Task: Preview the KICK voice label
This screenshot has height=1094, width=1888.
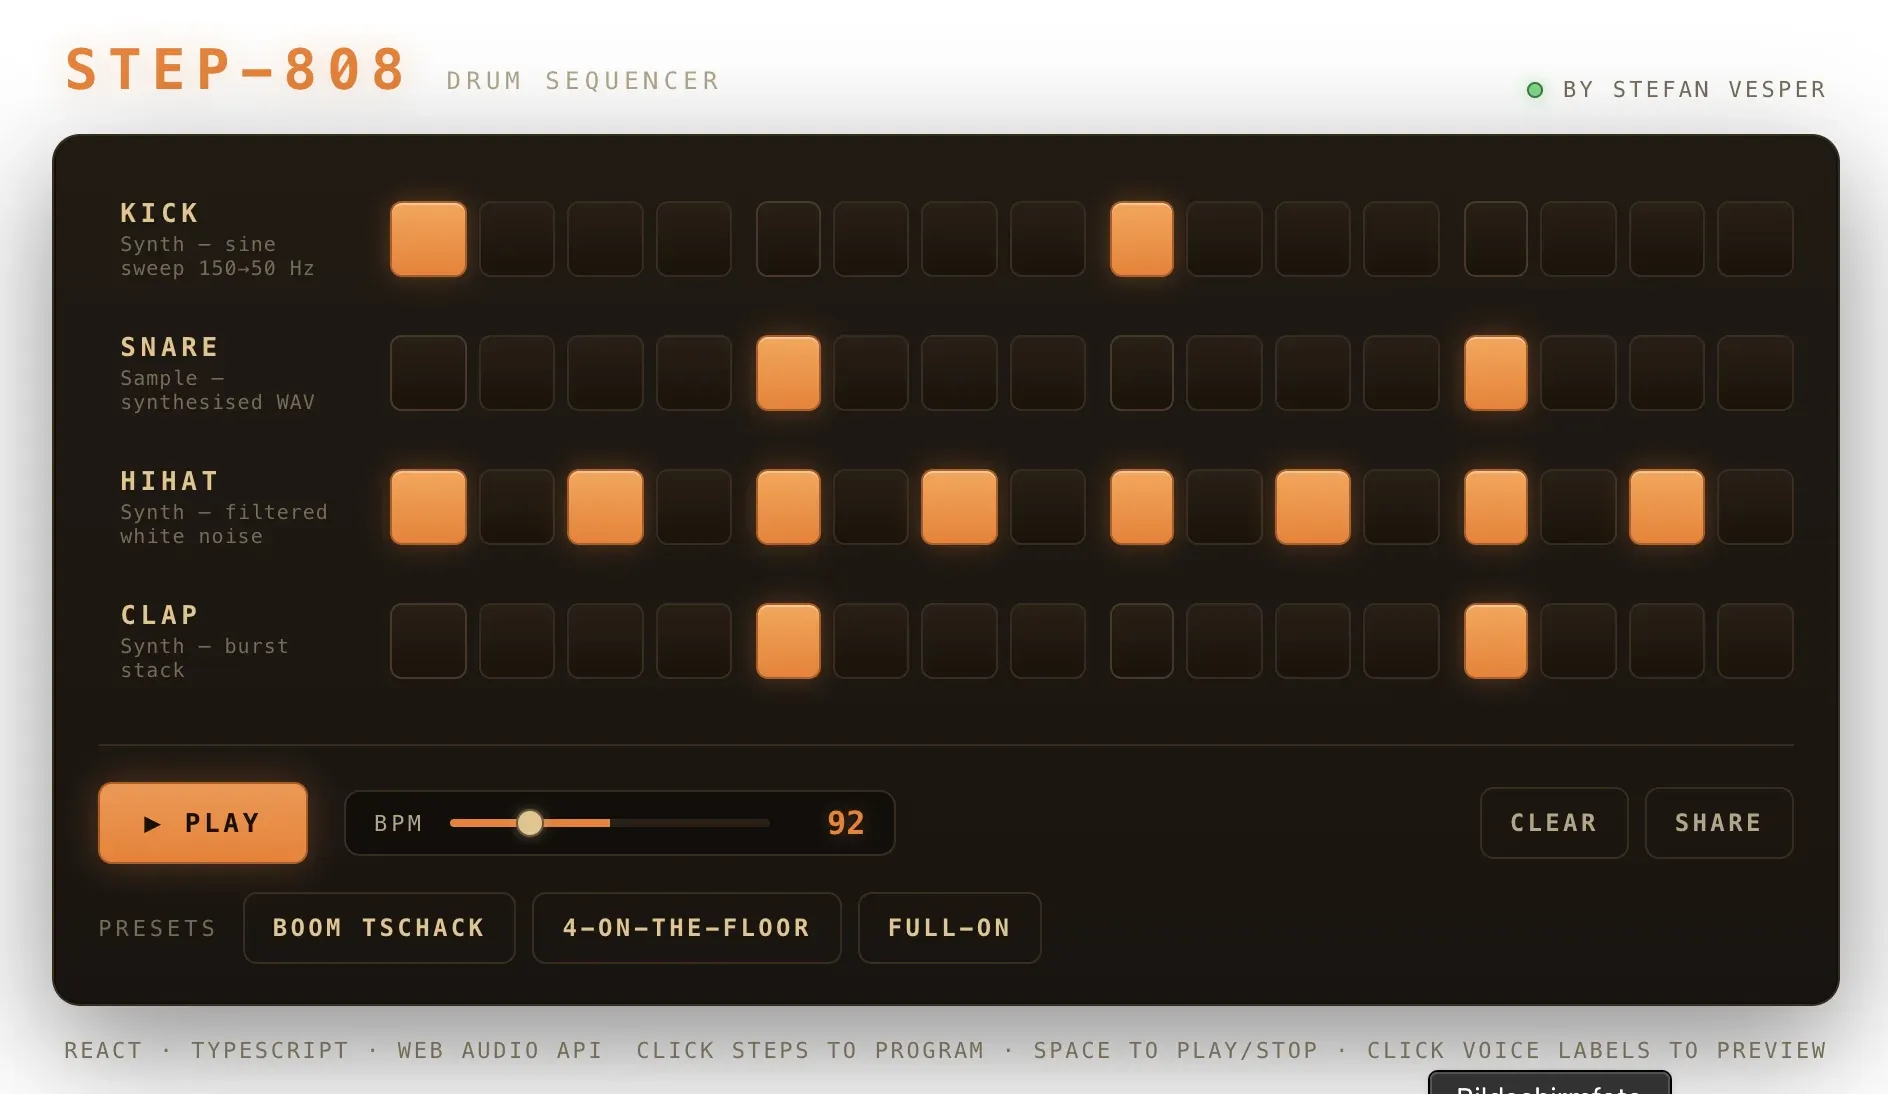Action: click(160, 213)
